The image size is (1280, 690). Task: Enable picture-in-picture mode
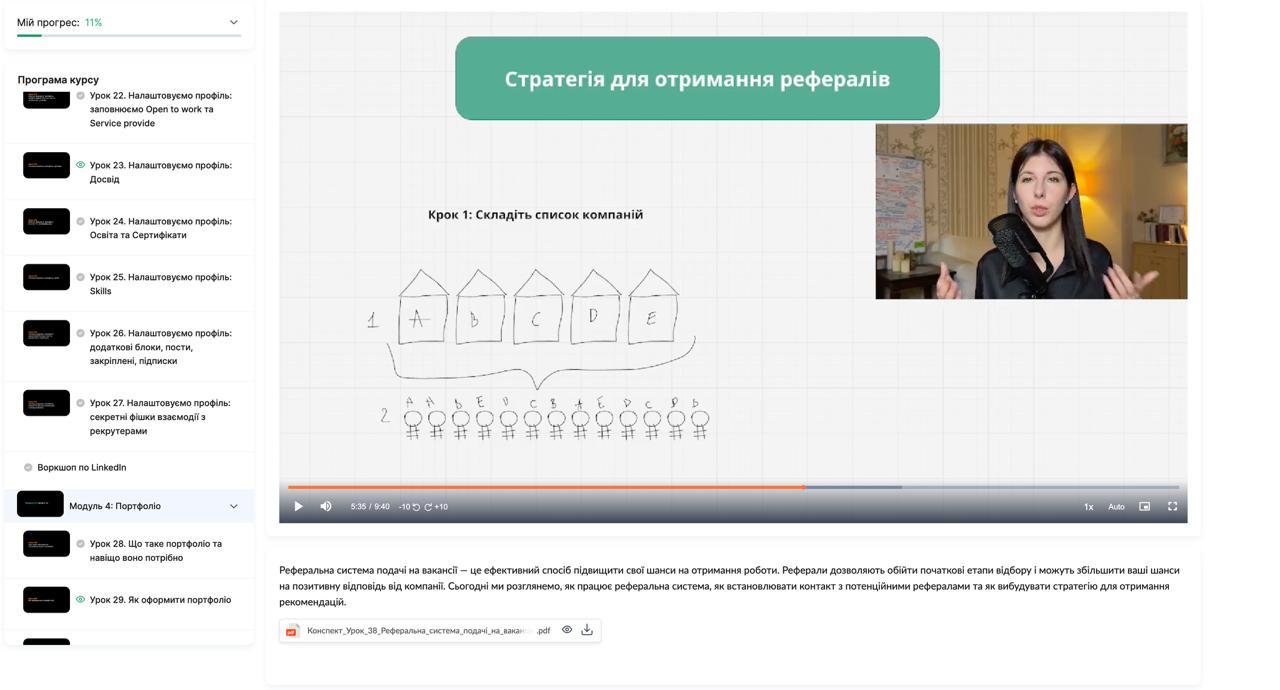[1145, 507]
